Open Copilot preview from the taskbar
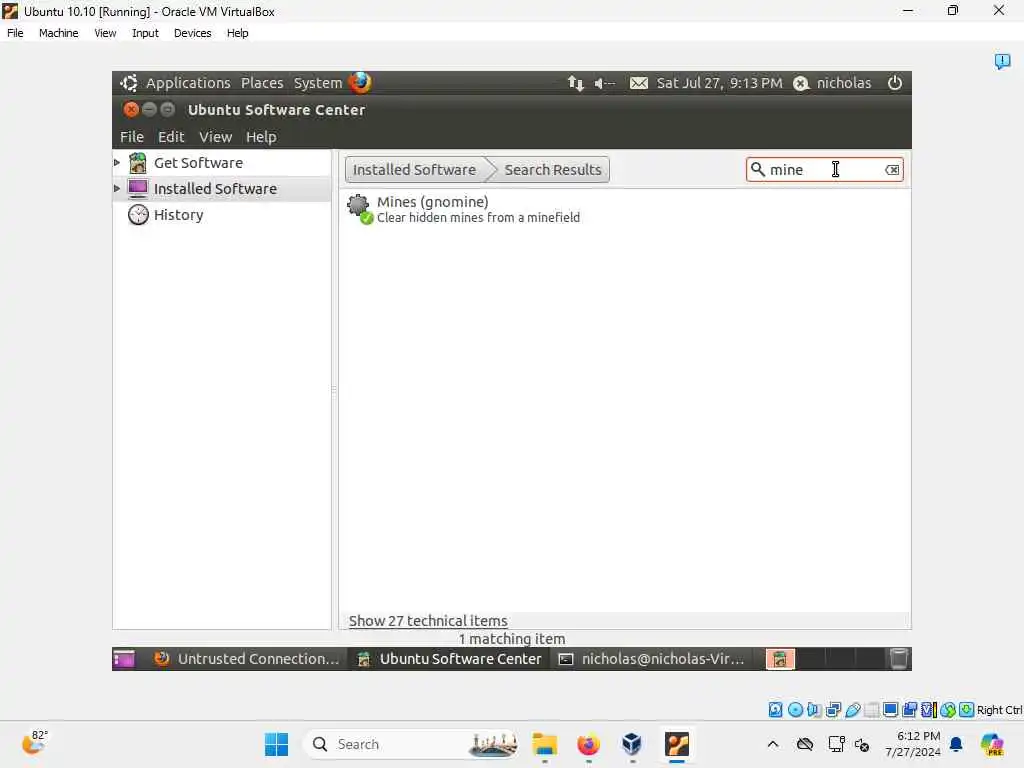1024x768 pixels. 992,744
